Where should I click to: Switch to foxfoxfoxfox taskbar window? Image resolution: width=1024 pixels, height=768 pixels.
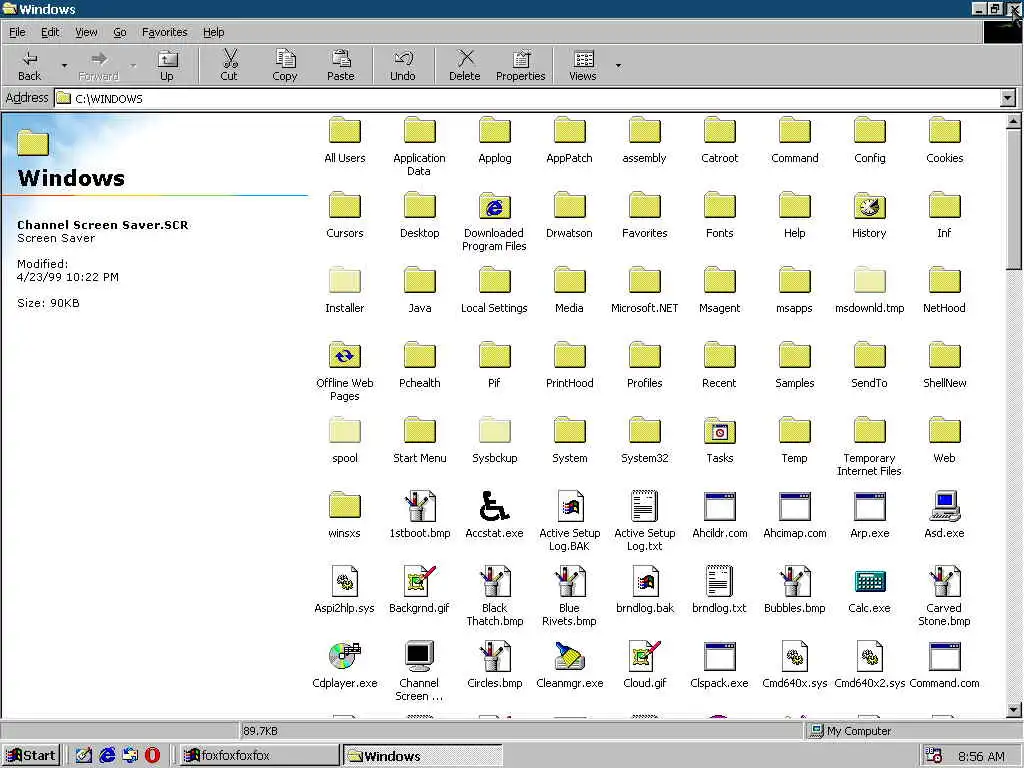coord(259,756)
